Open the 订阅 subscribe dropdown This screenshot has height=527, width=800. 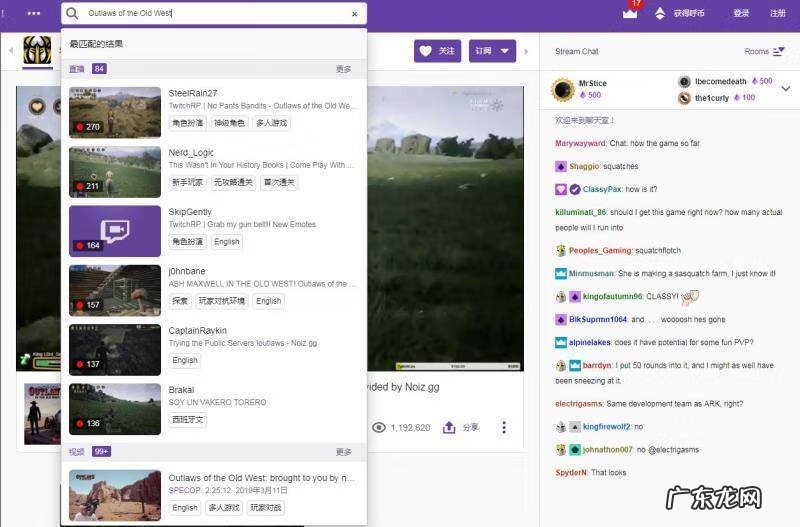(492, 51)
